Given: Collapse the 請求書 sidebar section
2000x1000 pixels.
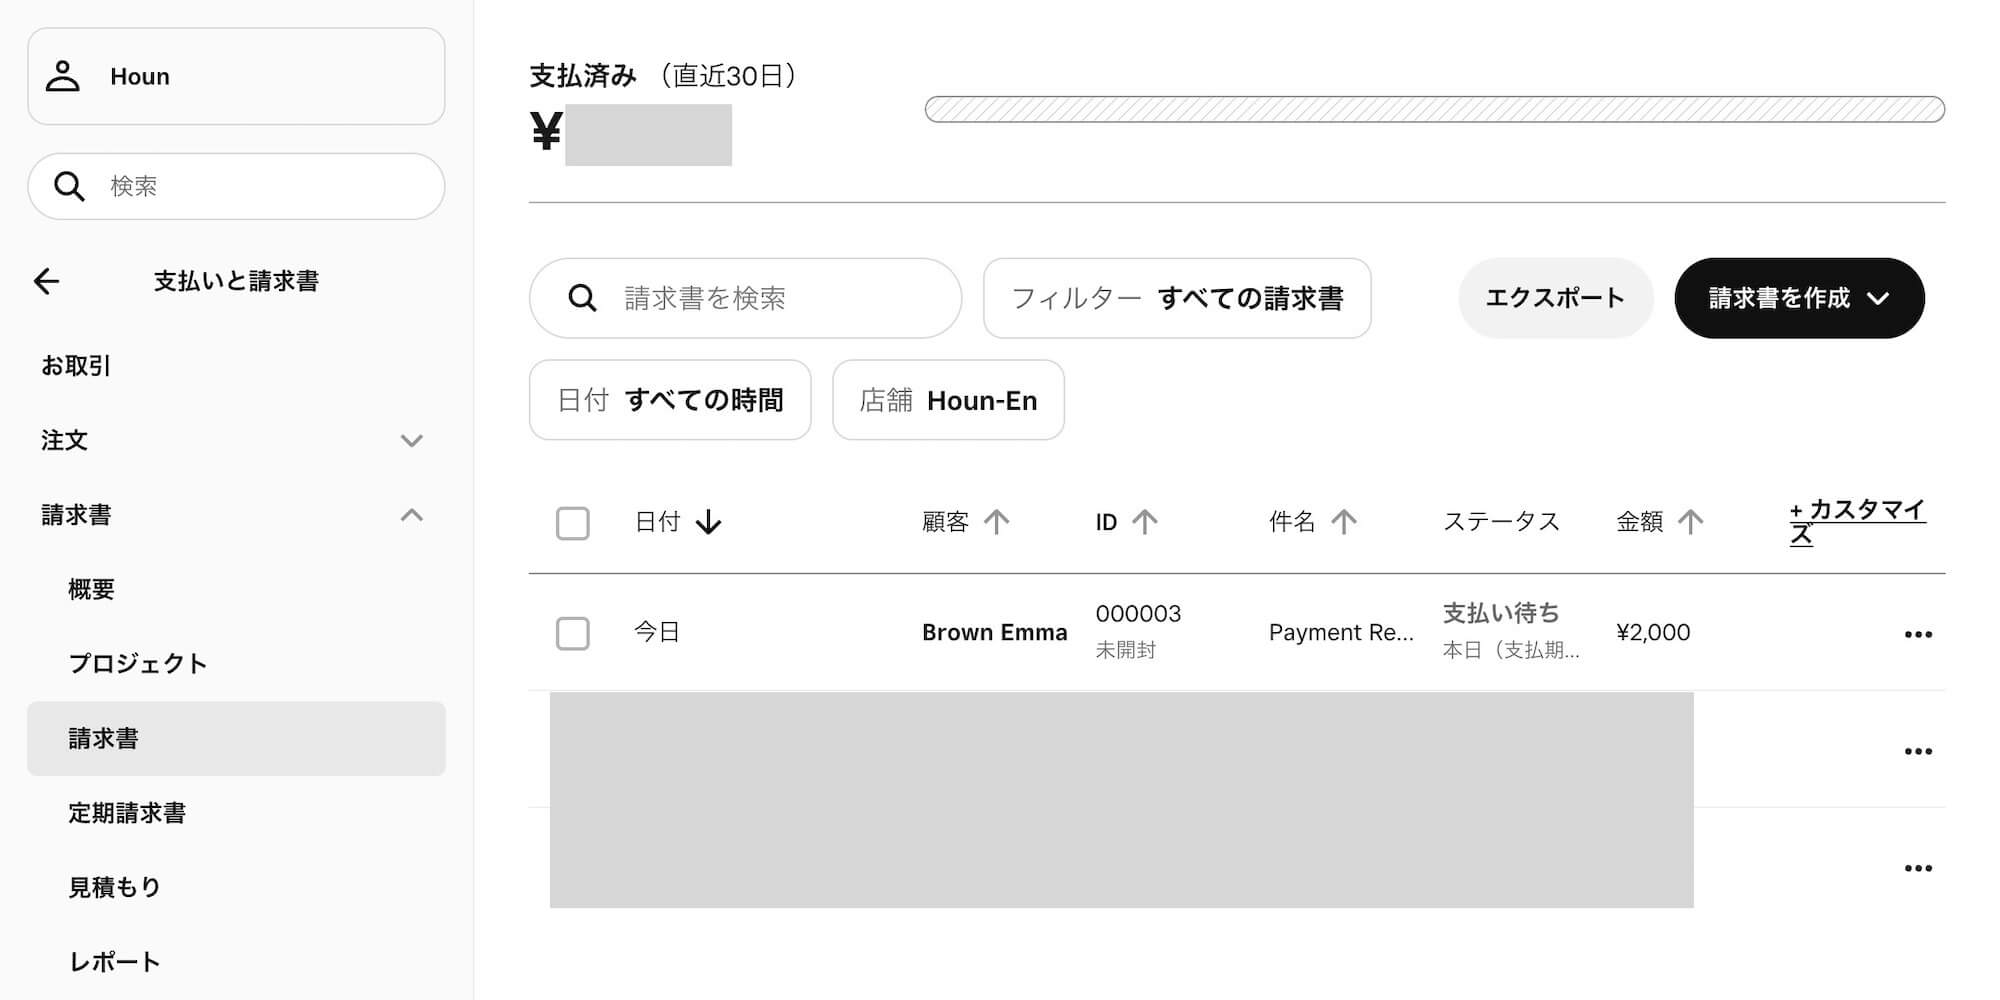Looking at the screenshot, I should (x=412, y=514).
